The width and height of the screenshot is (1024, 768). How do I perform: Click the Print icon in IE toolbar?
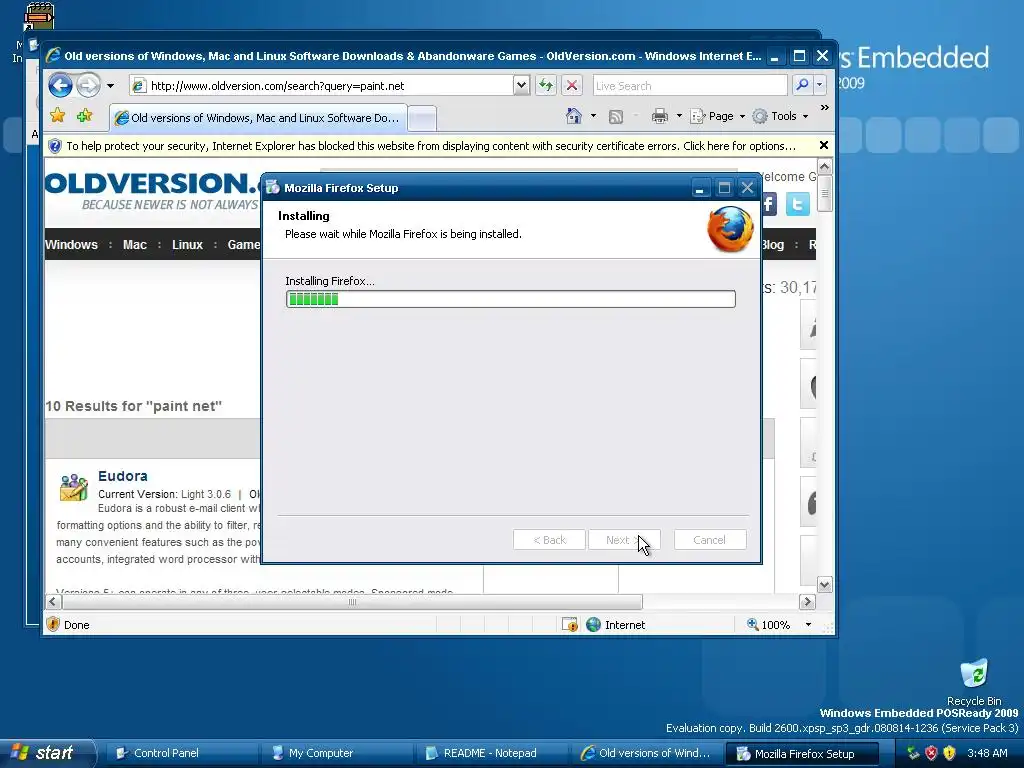[660, 116]
